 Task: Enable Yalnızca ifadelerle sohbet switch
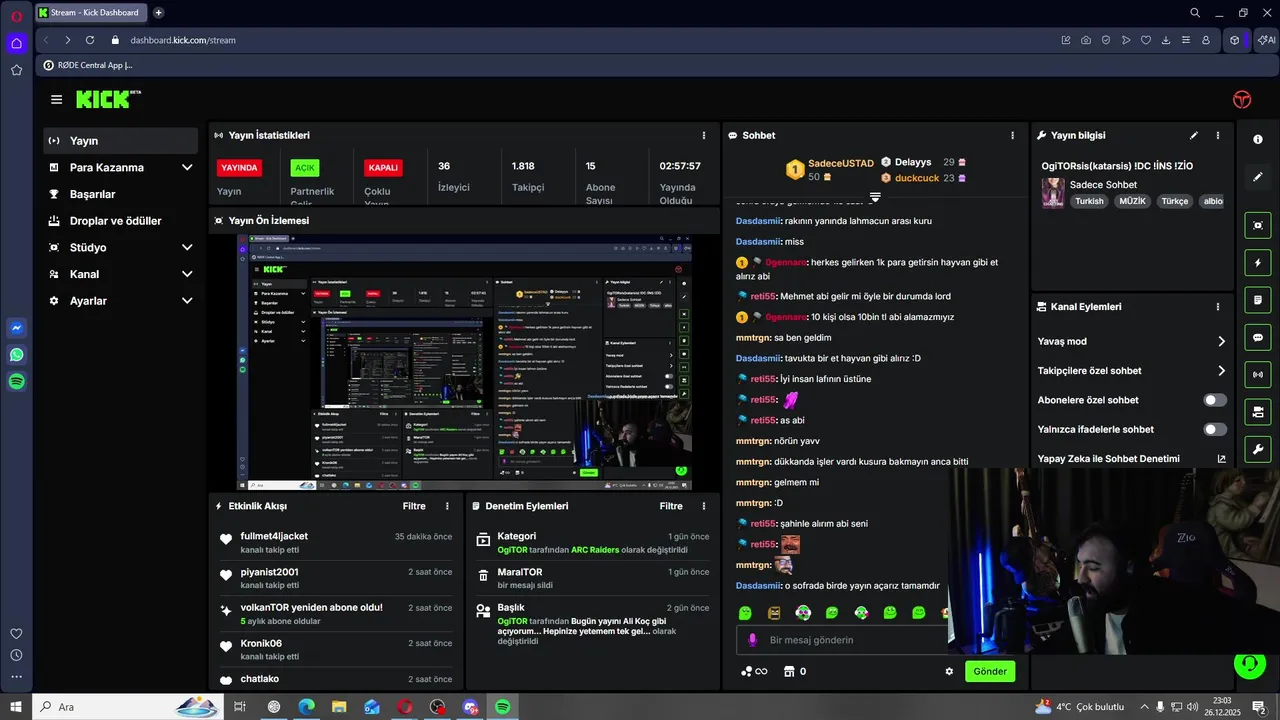pos(1215,429)
